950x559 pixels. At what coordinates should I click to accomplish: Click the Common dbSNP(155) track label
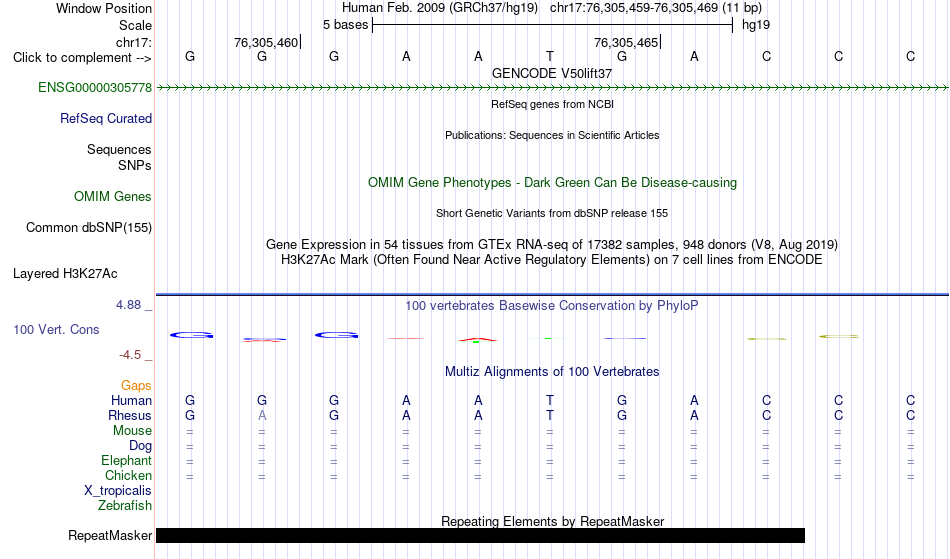88,228
